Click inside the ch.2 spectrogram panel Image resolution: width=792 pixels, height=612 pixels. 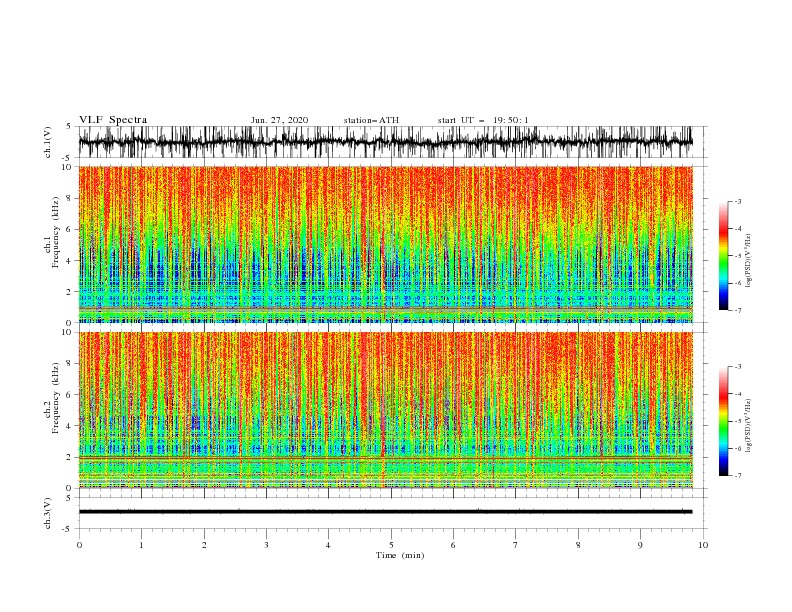[386, 410]
